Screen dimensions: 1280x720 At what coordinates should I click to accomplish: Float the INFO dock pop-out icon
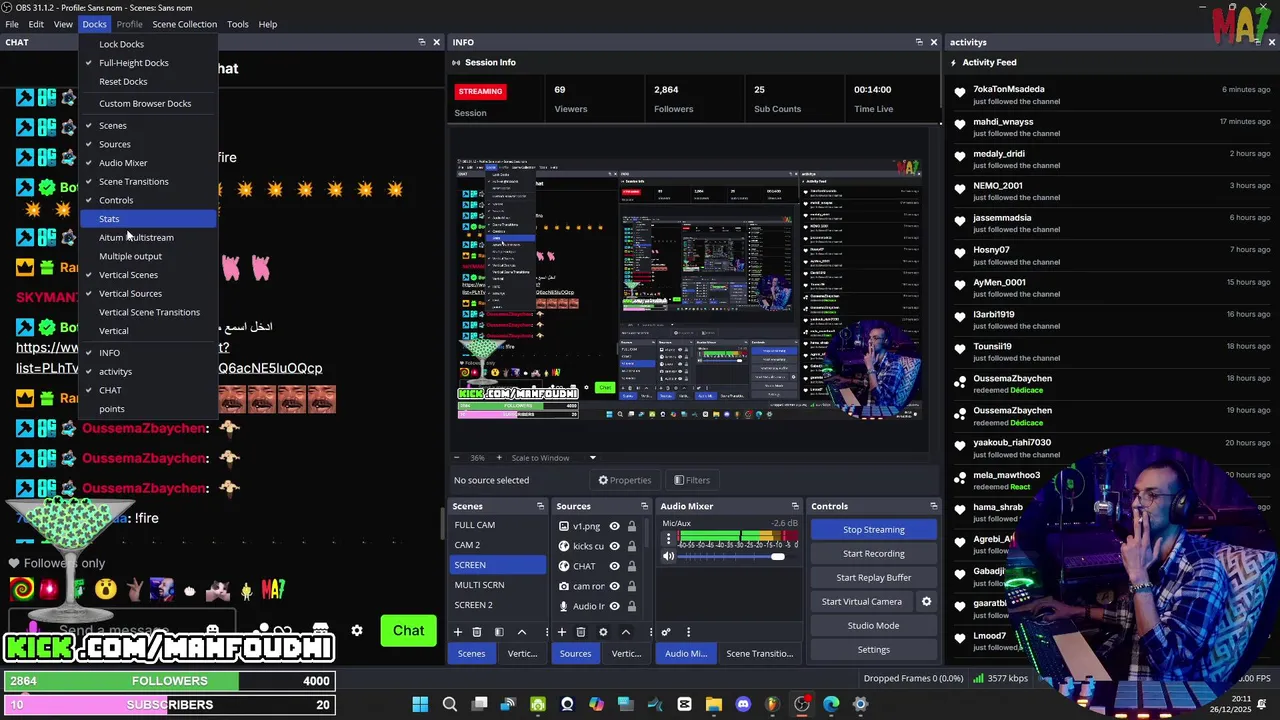click(919, 42)
